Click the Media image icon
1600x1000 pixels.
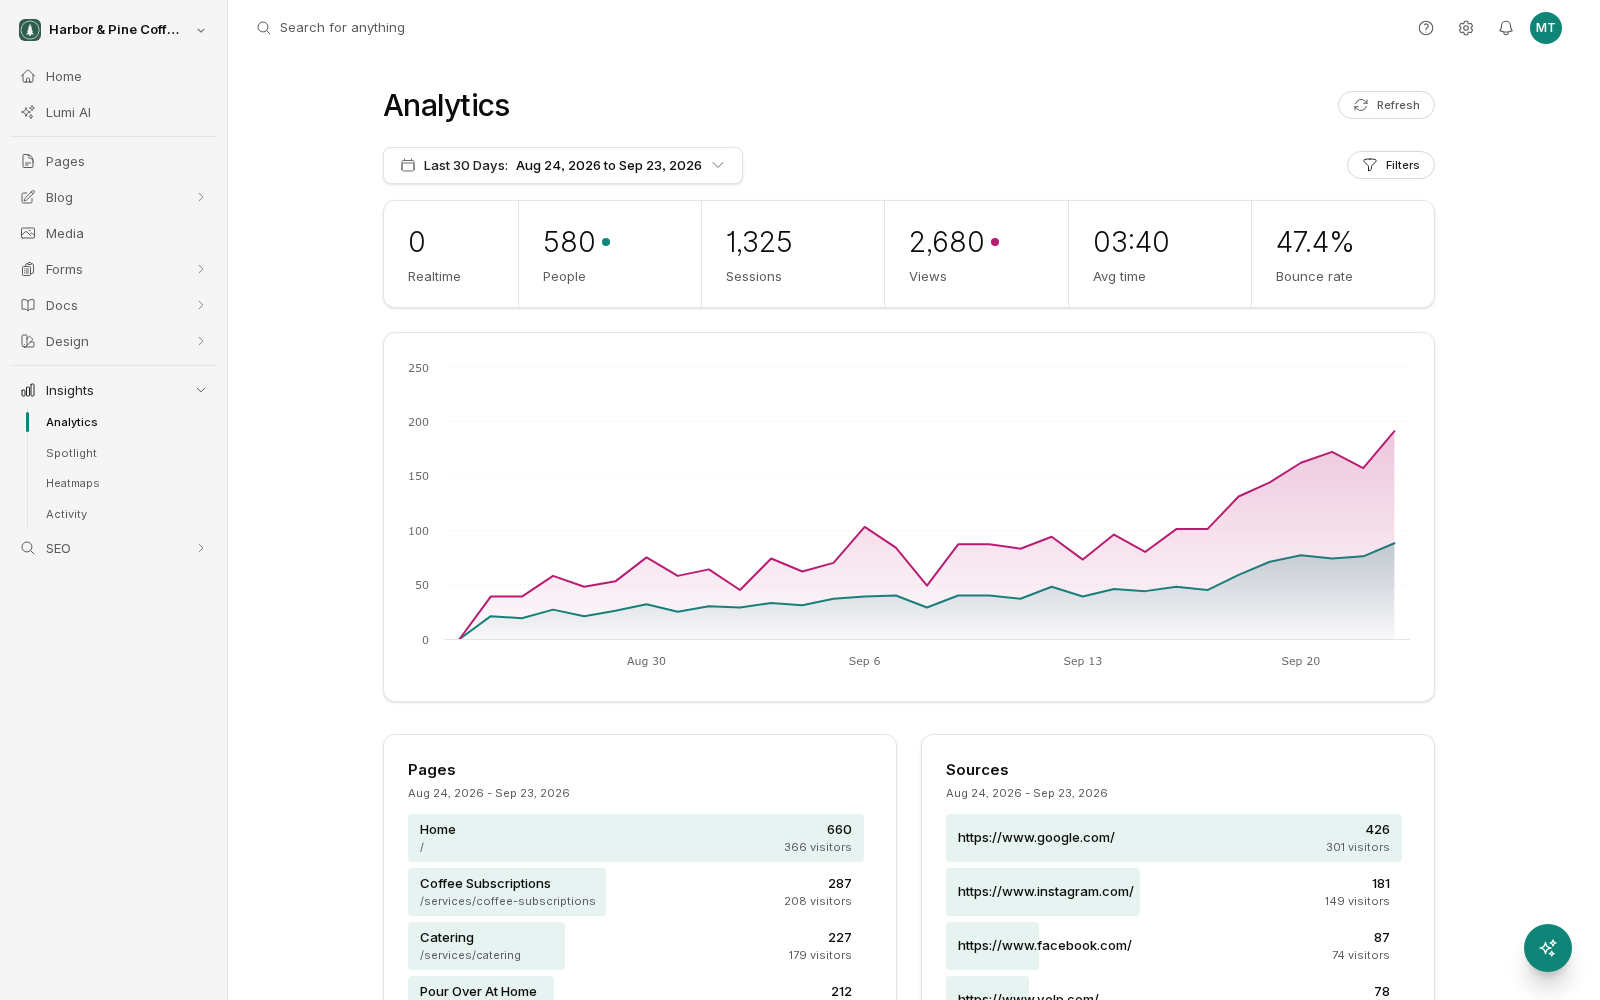click(x=28, y=233)
